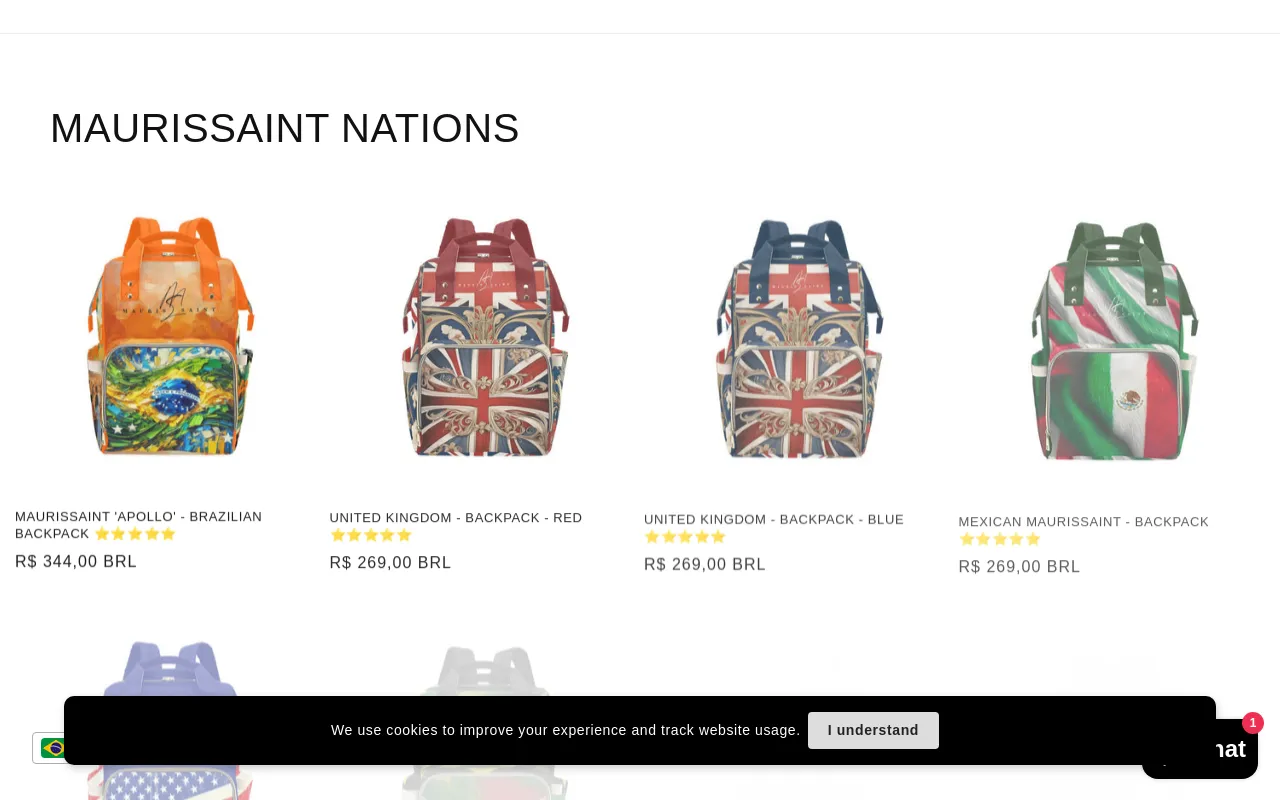
Task: Open Maurissaint 'Apollo' Brazilian Backpack link
Action: click(138, 517)
